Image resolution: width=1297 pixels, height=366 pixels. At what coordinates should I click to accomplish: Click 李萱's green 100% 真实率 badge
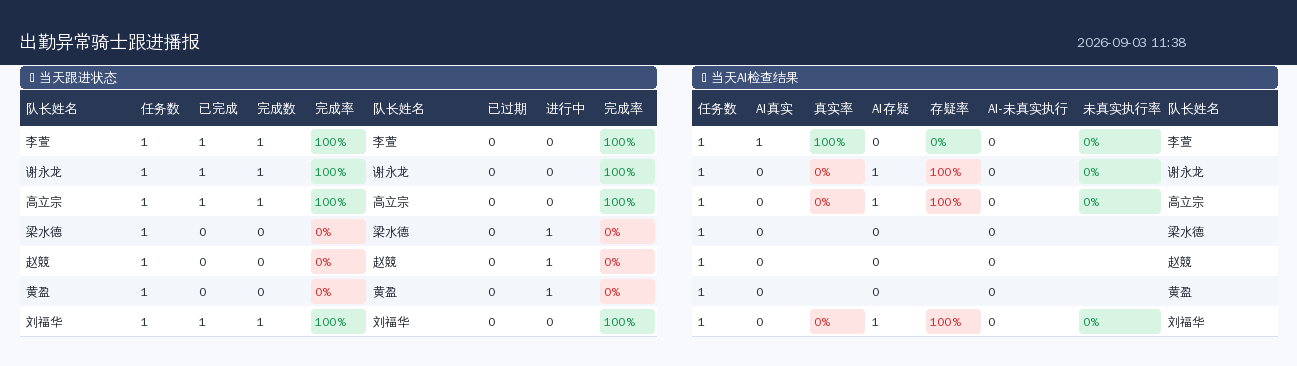tap(837, 142)
